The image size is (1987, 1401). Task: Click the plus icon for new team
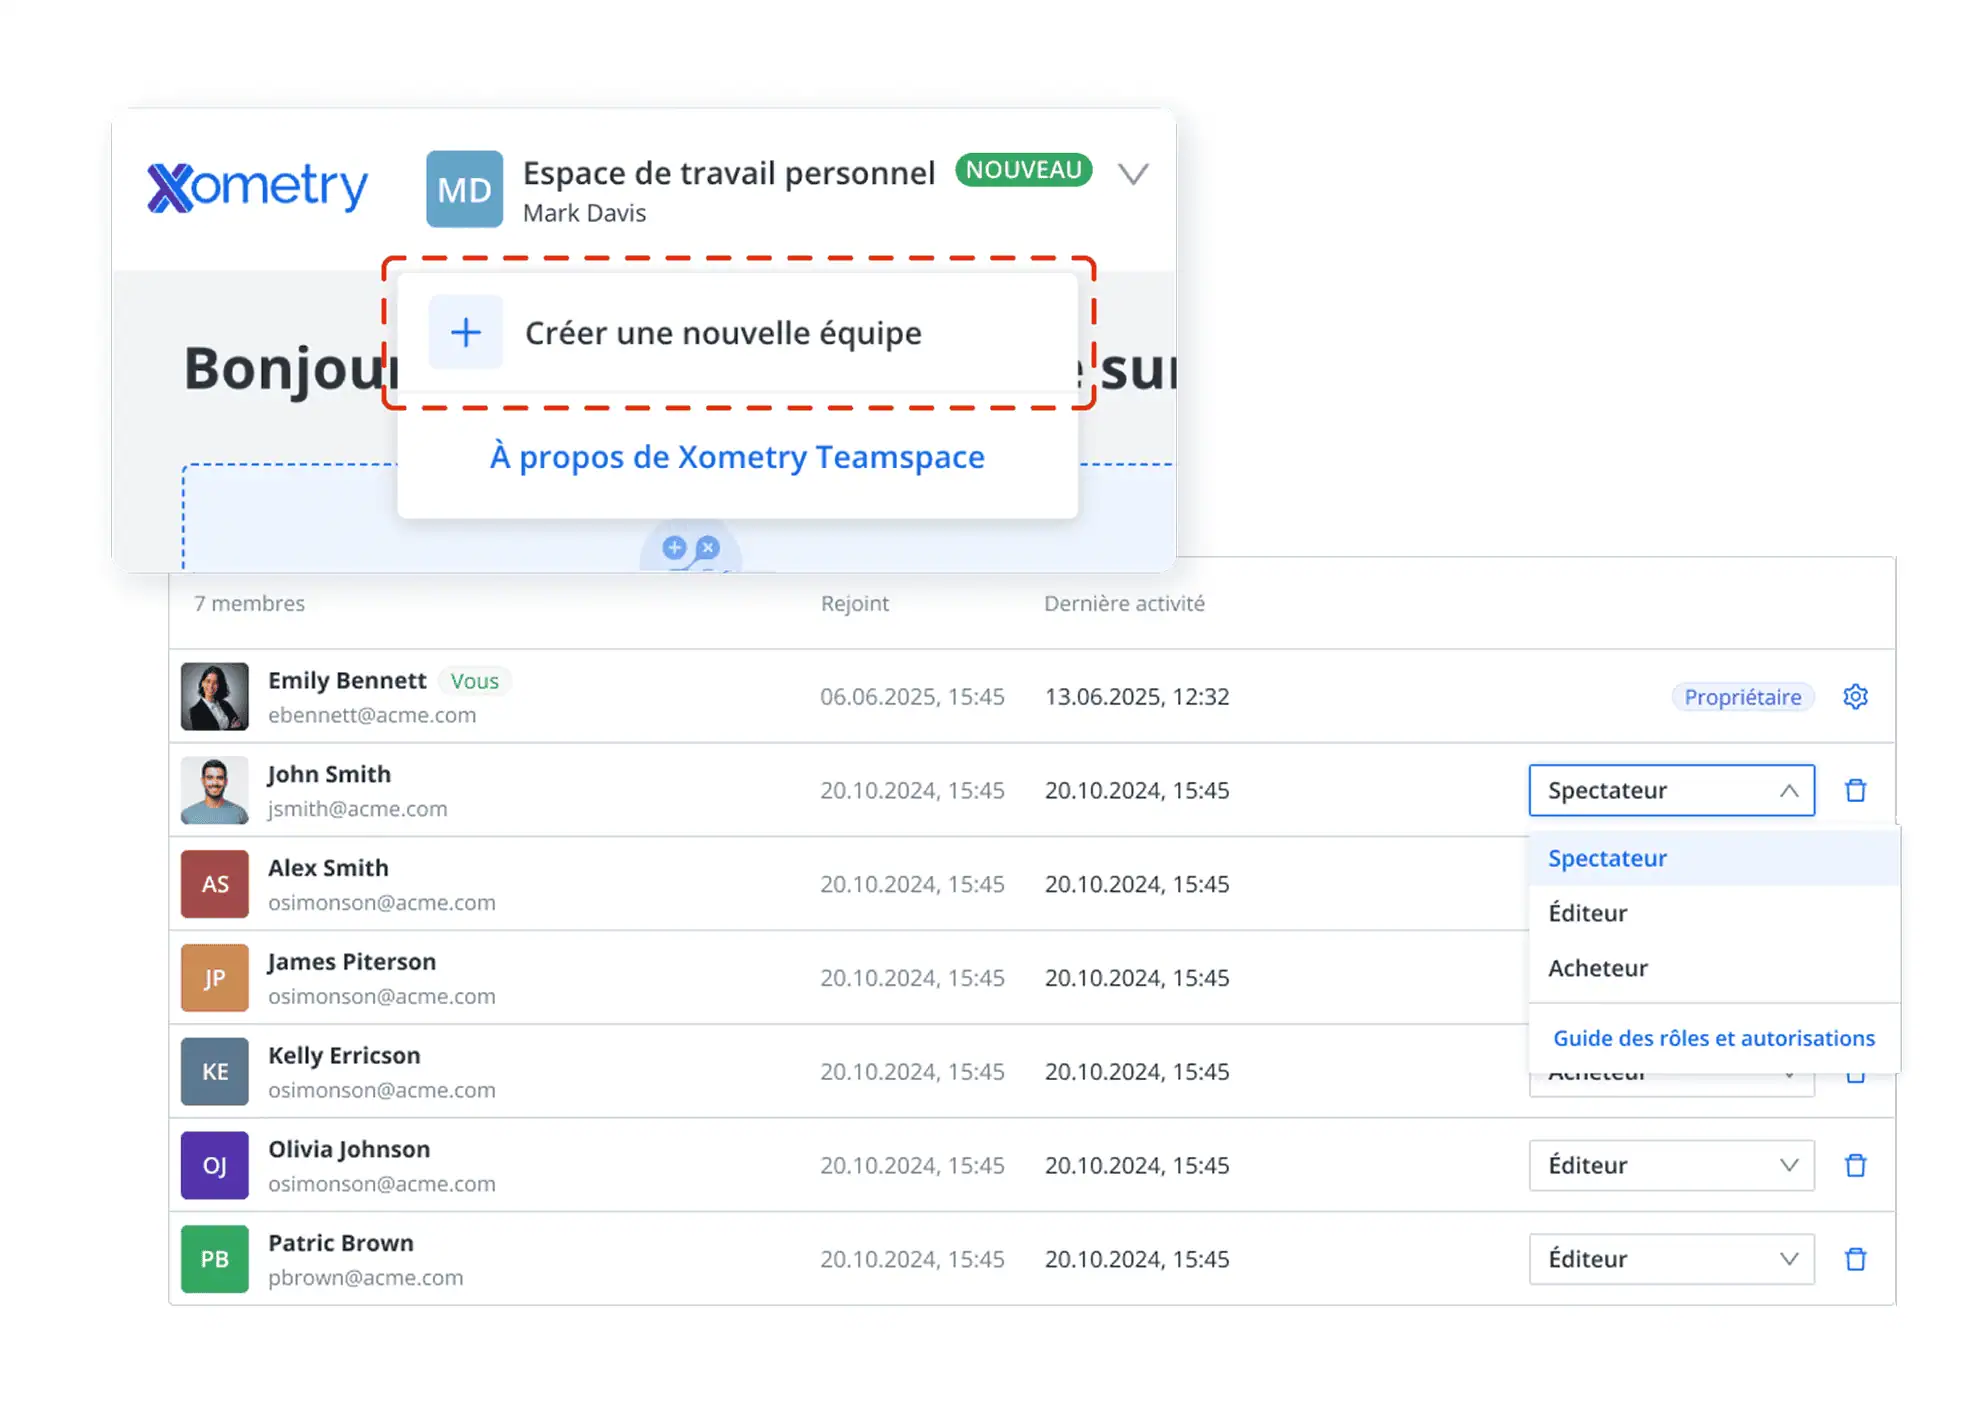(x=465, y=332)
